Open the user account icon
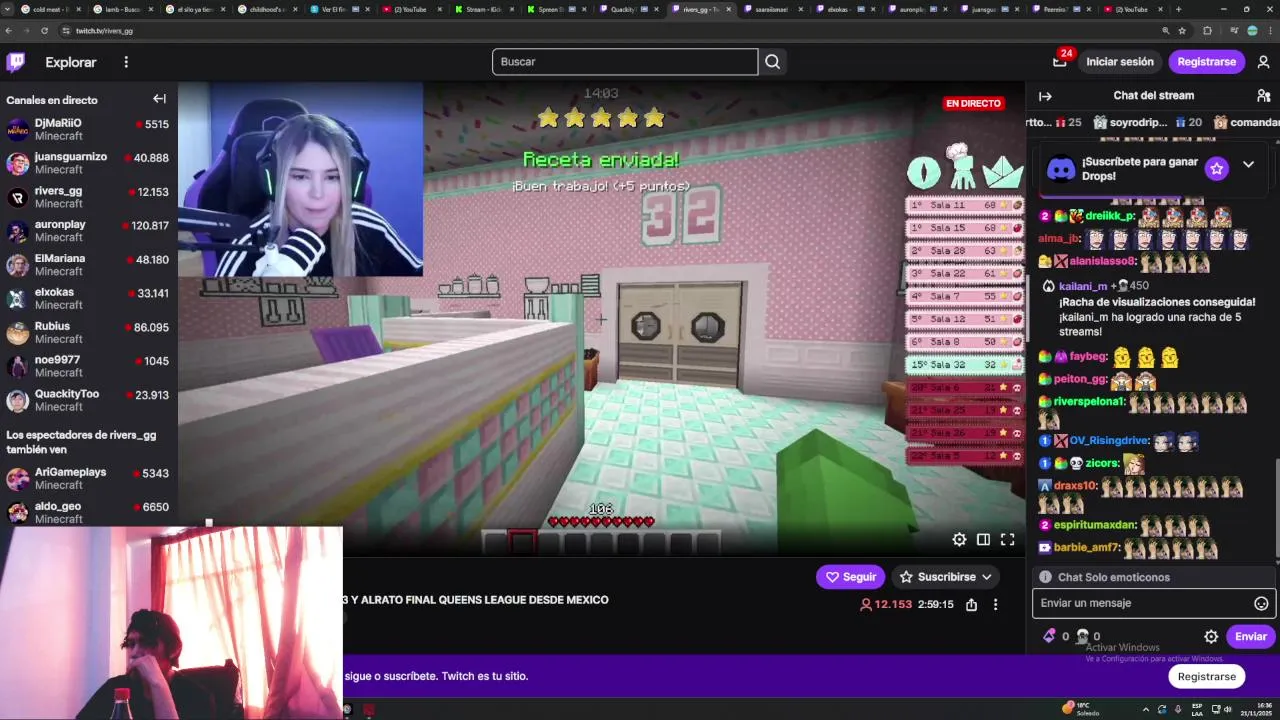The image size is (1280, 720). click(1263, 62)
